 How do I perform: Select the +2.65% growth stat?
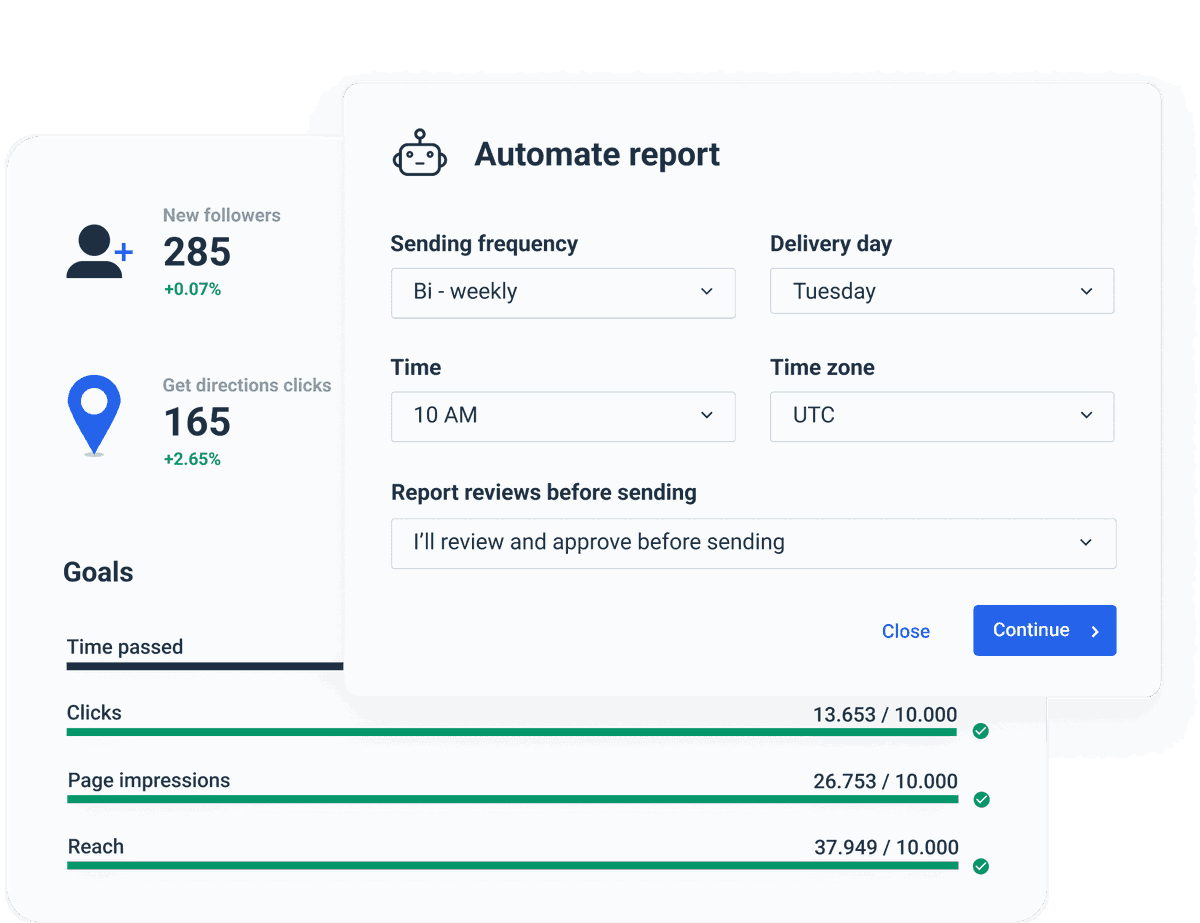[x=193, y=459]
